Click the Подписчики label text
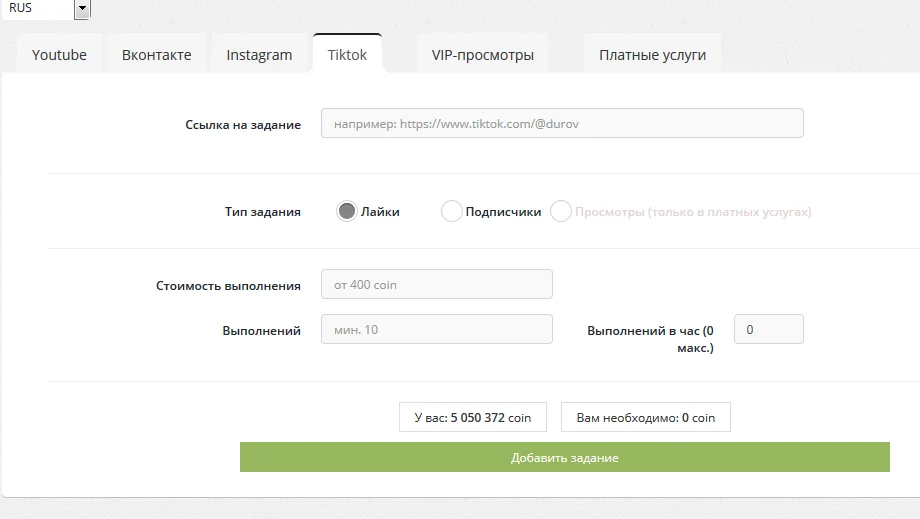The height and width of the screenshot is (519, 920). [503, 212]
